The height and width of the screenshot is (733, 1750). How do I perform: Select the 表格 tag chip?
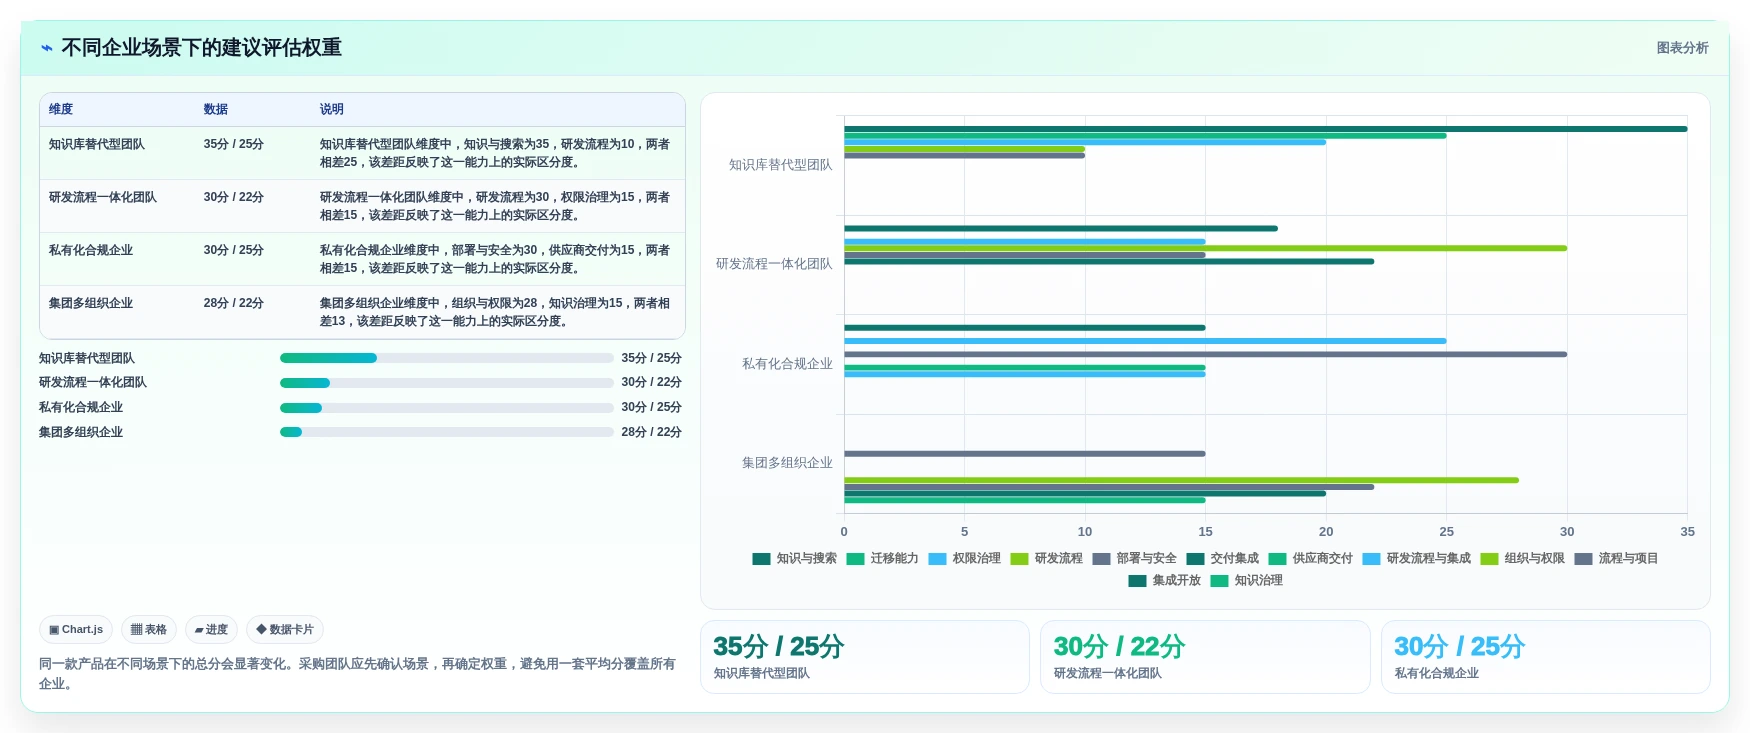(x=149, y=630)
